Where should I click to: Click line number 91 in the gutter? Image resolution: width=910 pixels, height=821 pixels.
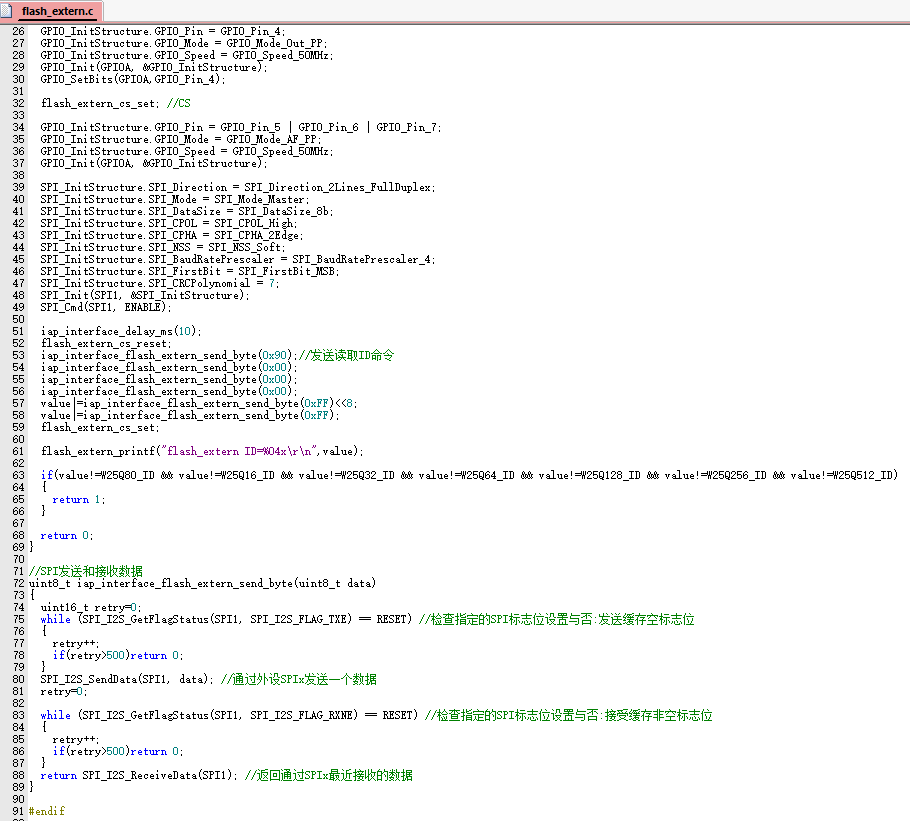coord(18,811)
